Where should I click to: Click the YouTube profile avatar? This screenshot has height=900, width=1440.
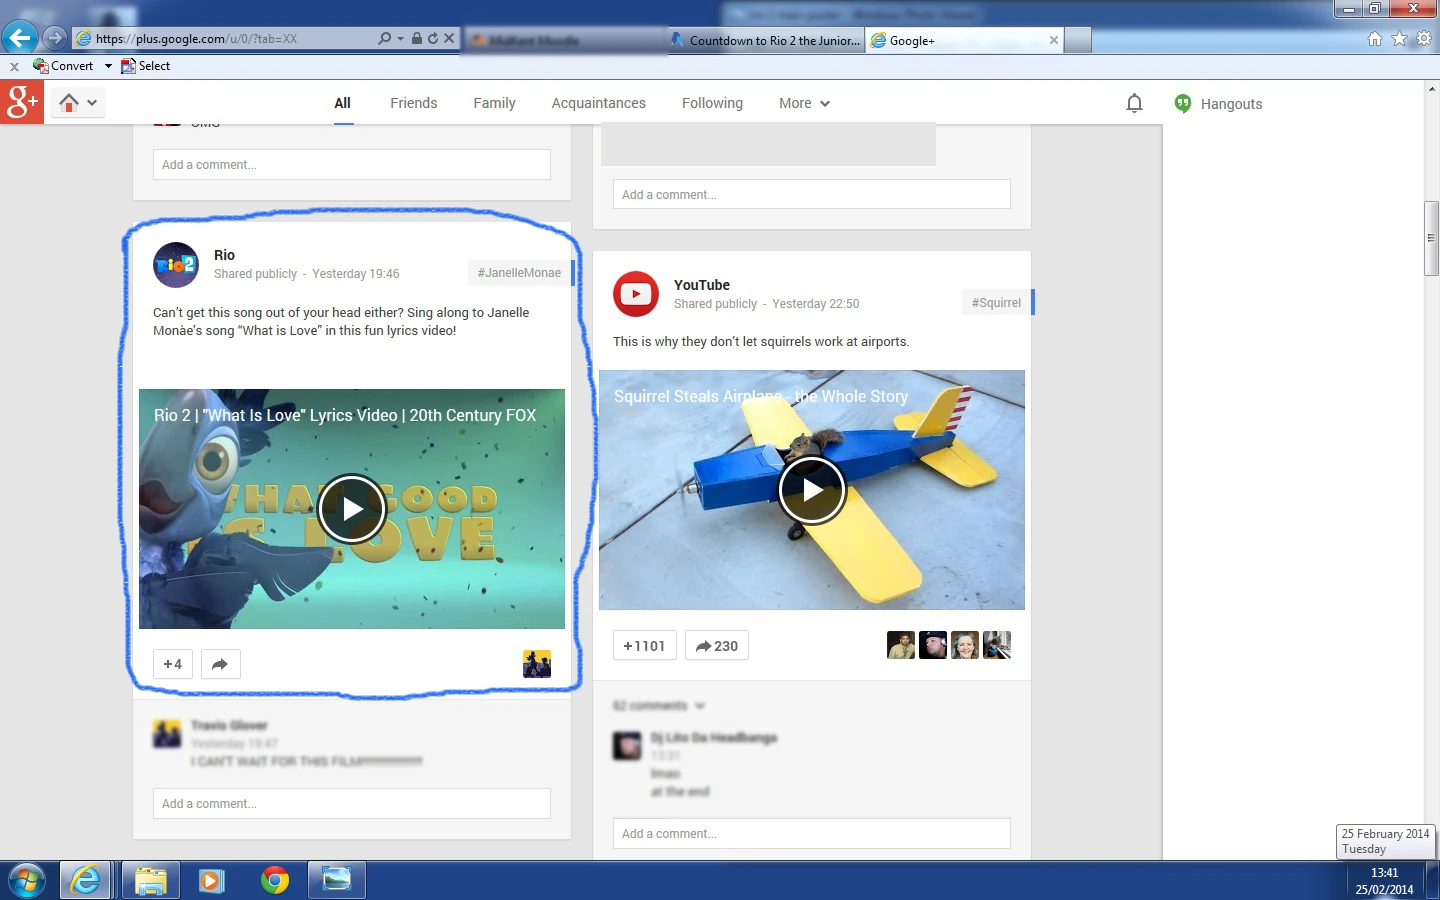(636, 294)
